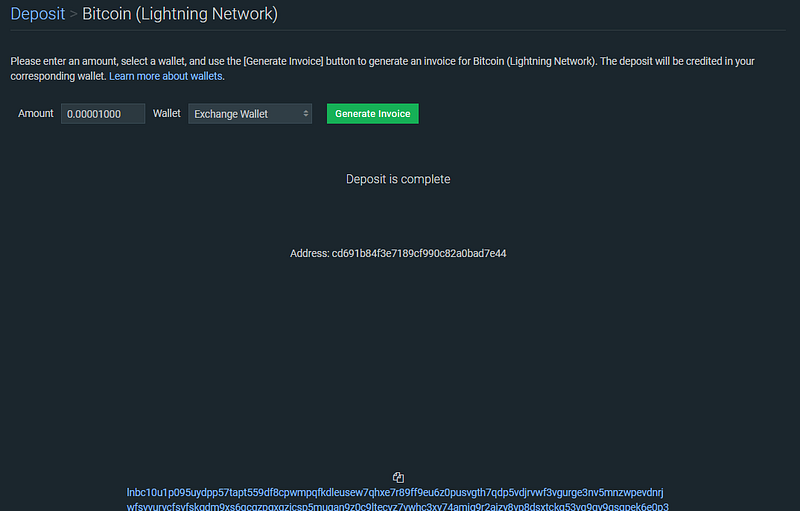Click the Generate Invoice button
The image size is (800, 511).
point(372,114)
